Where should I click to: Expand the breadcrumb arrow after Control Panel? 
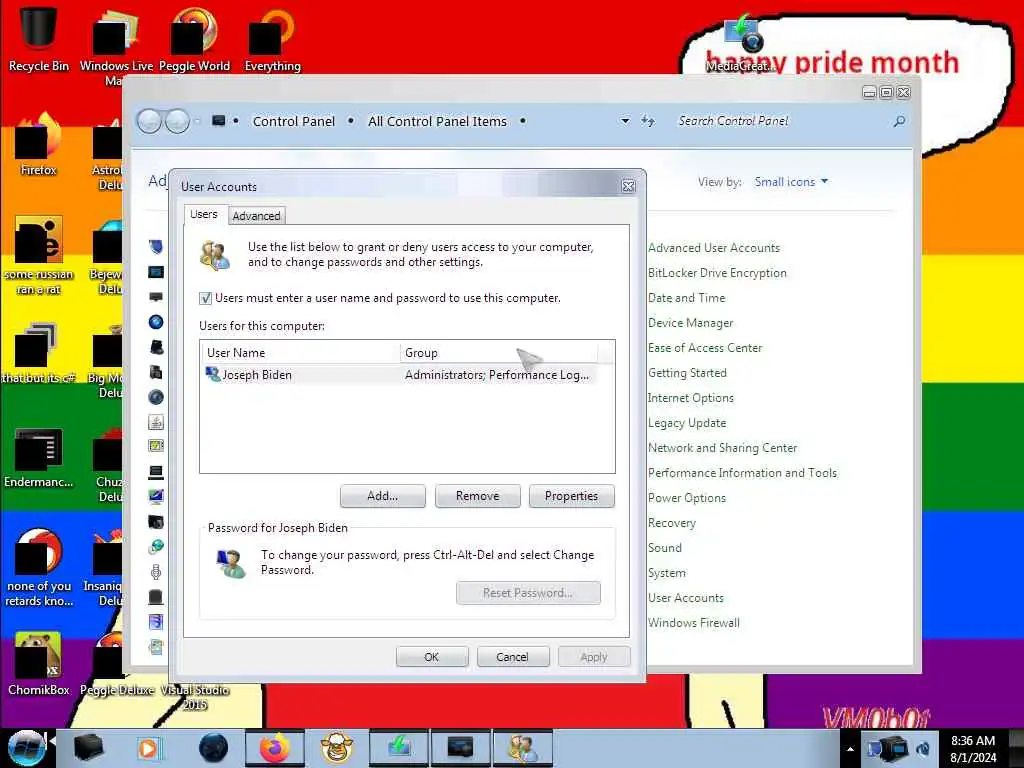[351, 121]
